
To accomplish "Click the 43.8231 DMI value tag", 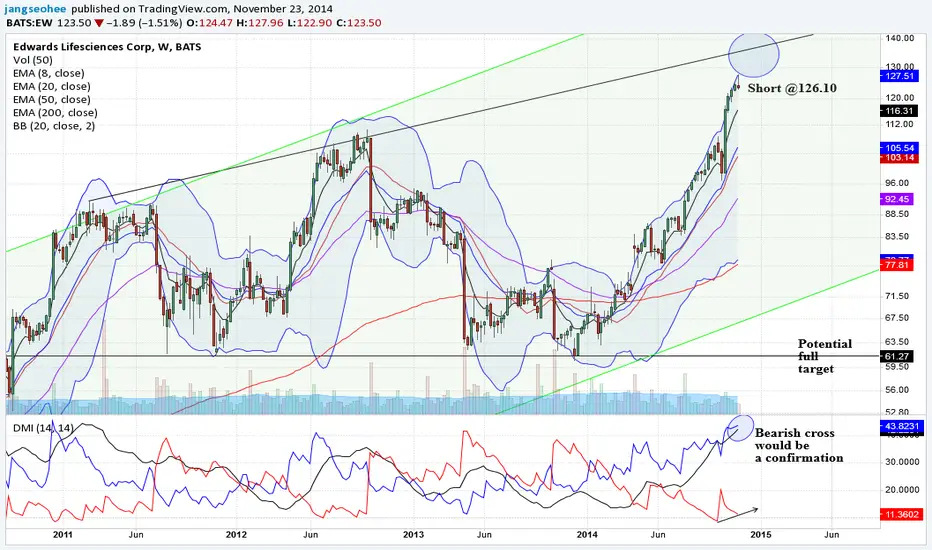I will (x=902, y=426).
